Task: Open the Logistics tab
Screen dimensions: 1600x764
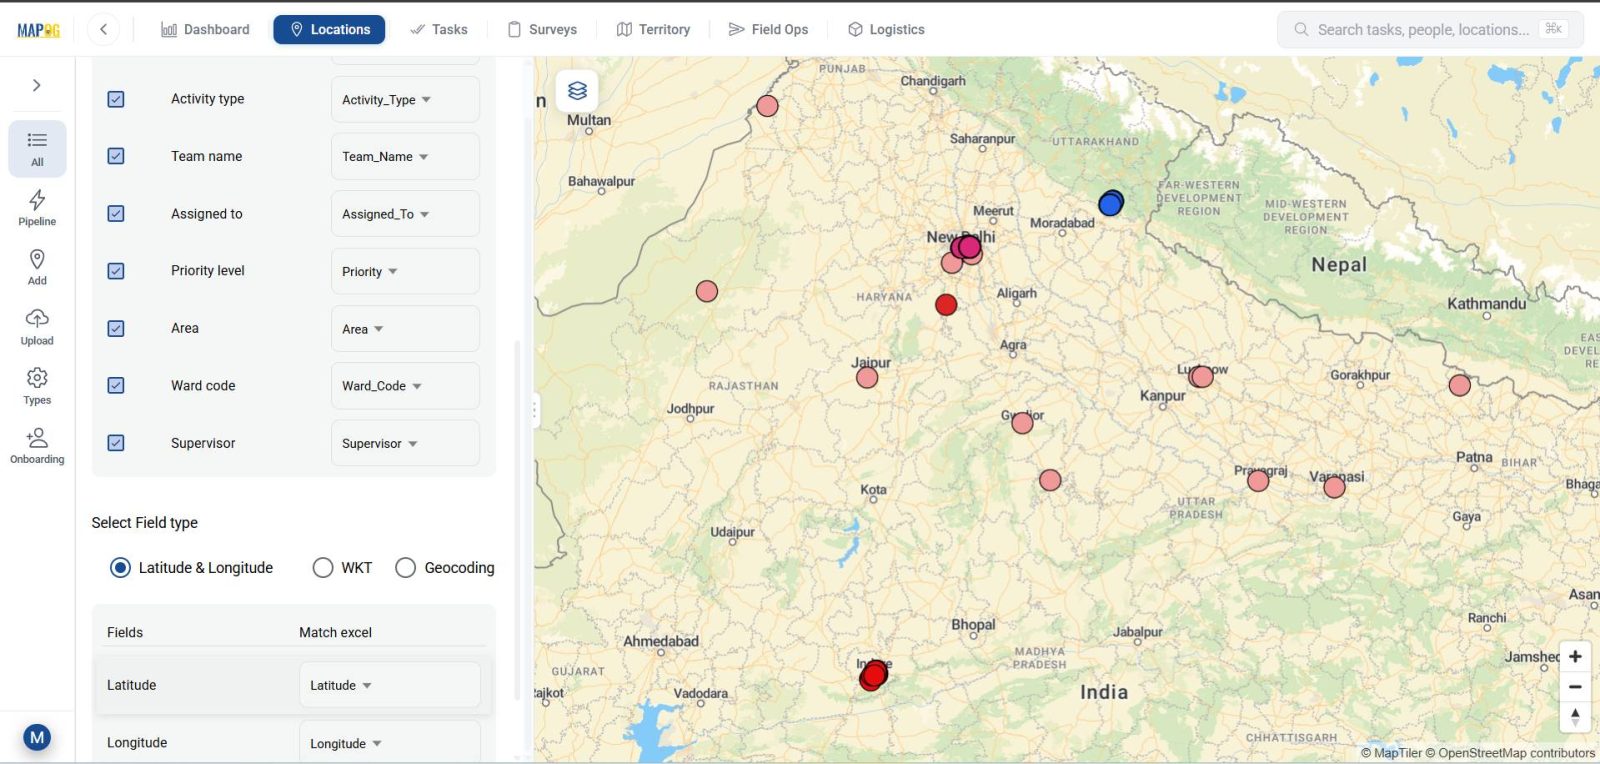Action: click(886, 29)
